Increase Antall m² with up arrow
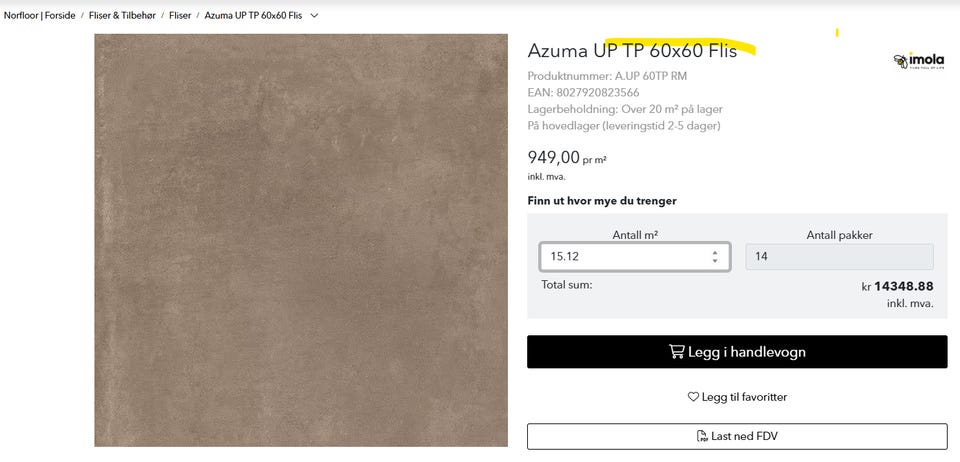 coord(715,252)
